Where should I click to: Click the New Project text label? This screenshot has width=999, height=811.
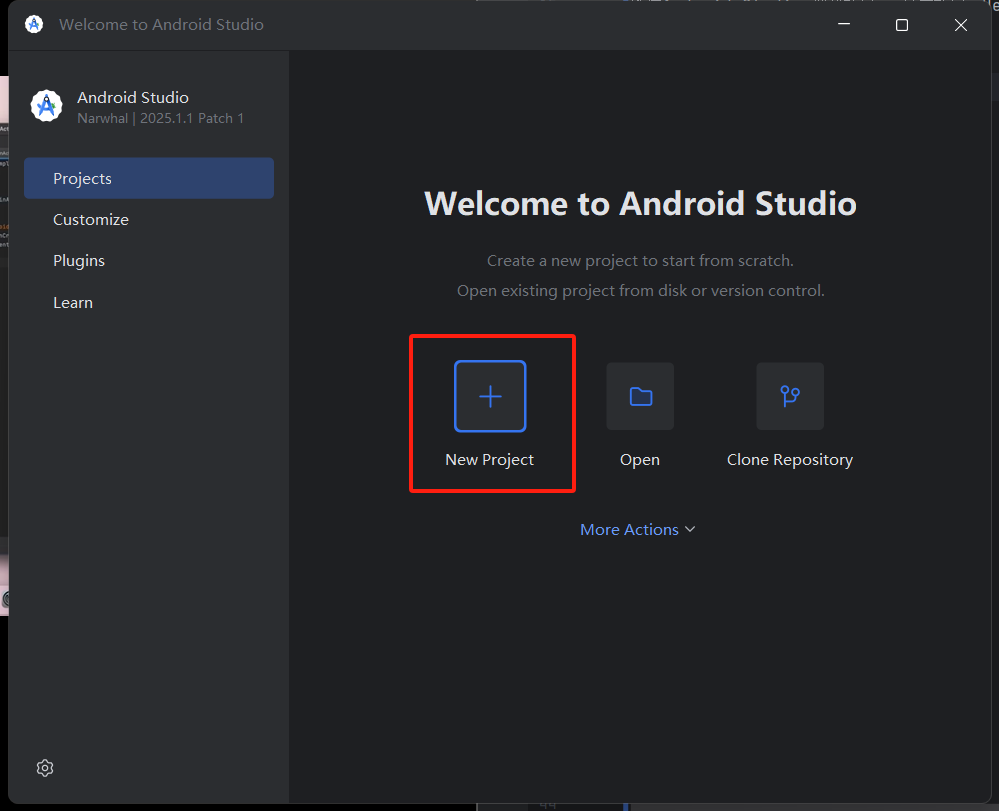pos(490,460)
